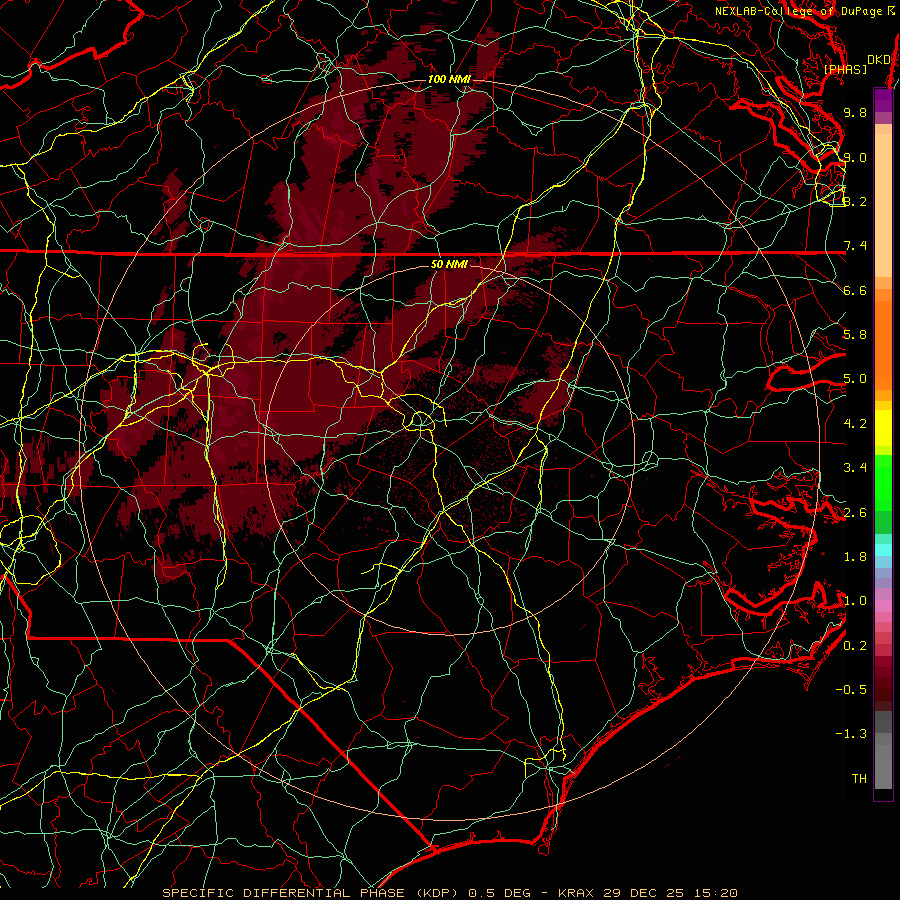900x900 pixels.
Task: Click the '-0.5' scale value
Action: pos(851,690)
